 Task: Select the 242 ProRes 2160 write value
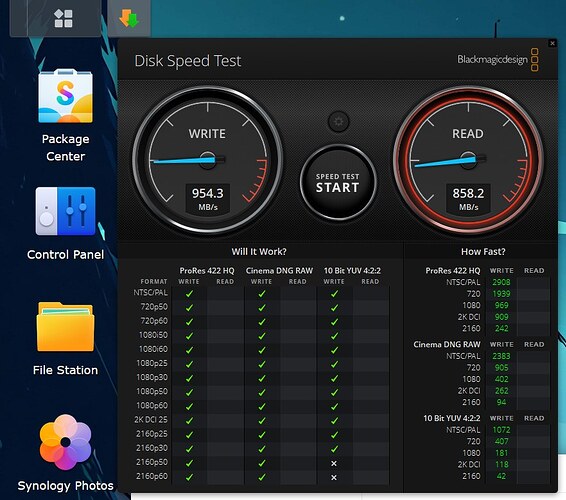click(502, 328)
